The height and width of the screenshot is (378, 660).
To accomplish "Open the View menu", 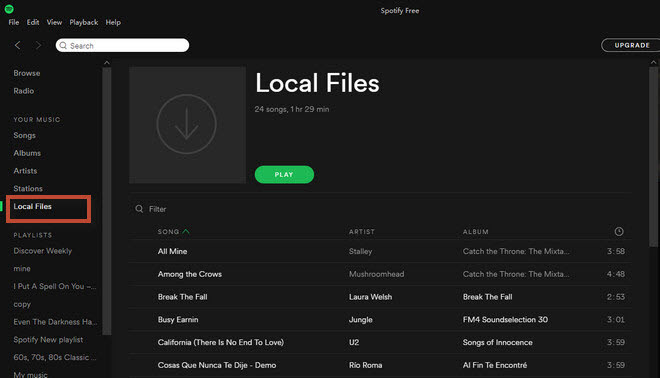I will pos(54,22).
